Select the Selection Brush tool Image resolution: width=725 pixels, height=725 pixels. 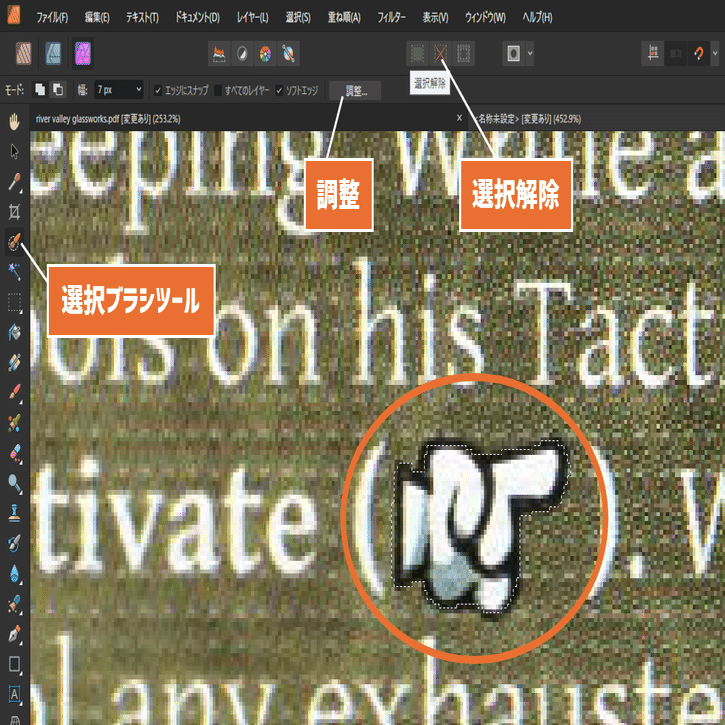tap(14, 242)
